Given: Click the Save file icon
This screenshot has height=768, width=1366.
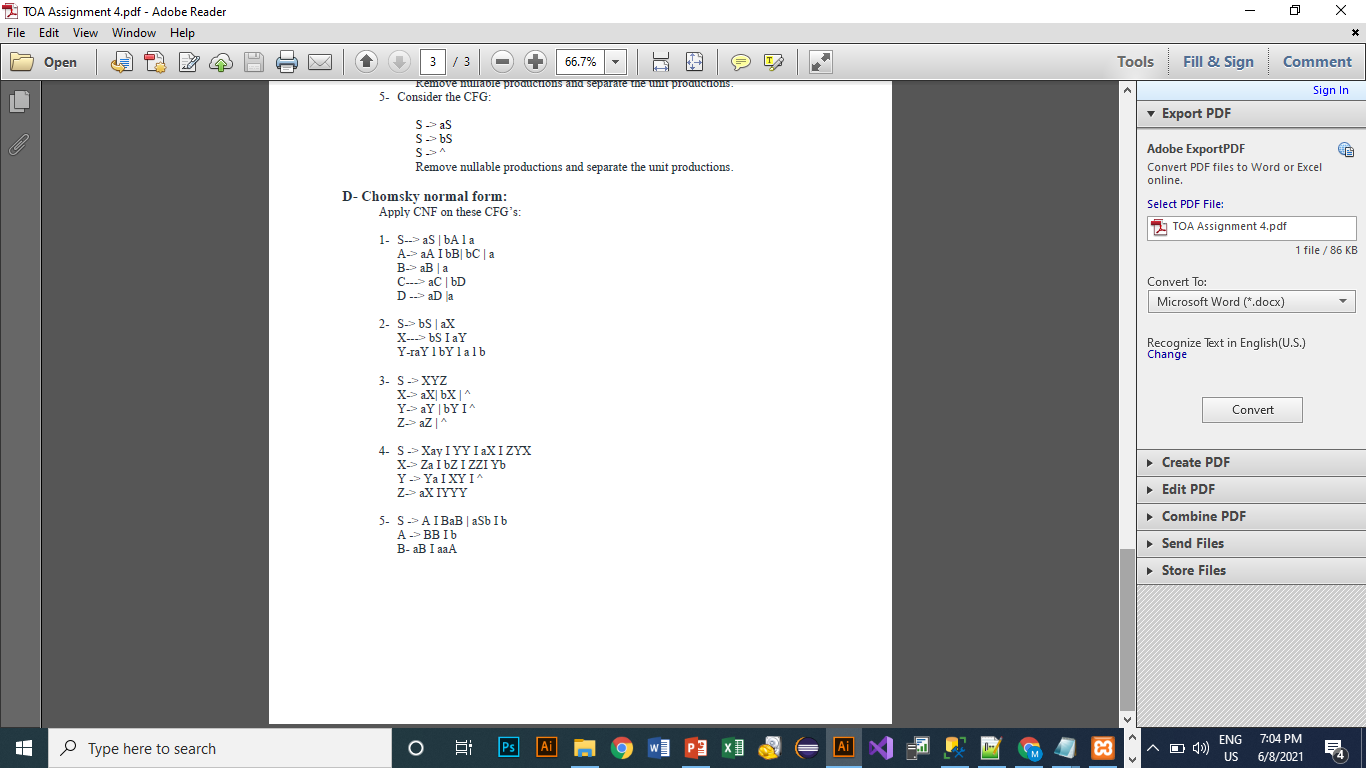Looking at the screenshot, I should coord(254,61).
